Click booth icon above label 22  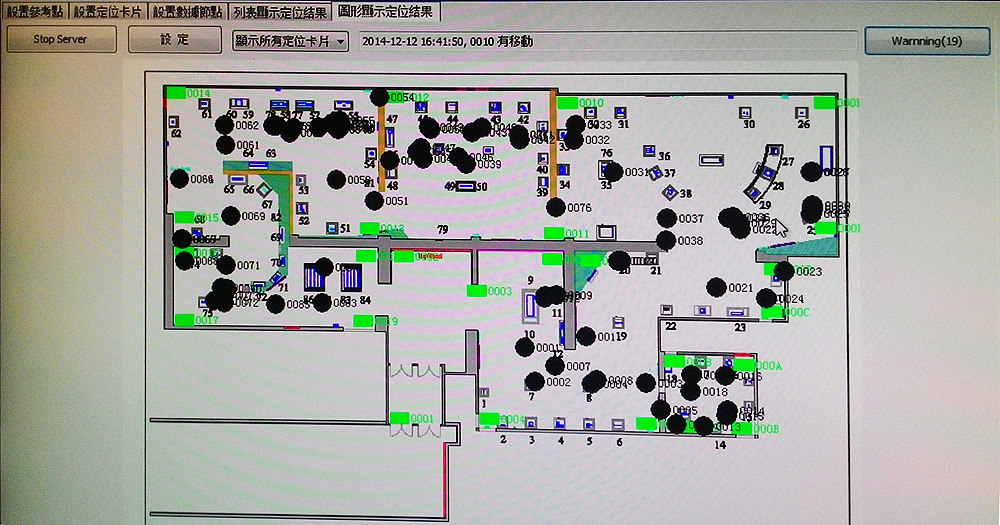pos(666,309)
